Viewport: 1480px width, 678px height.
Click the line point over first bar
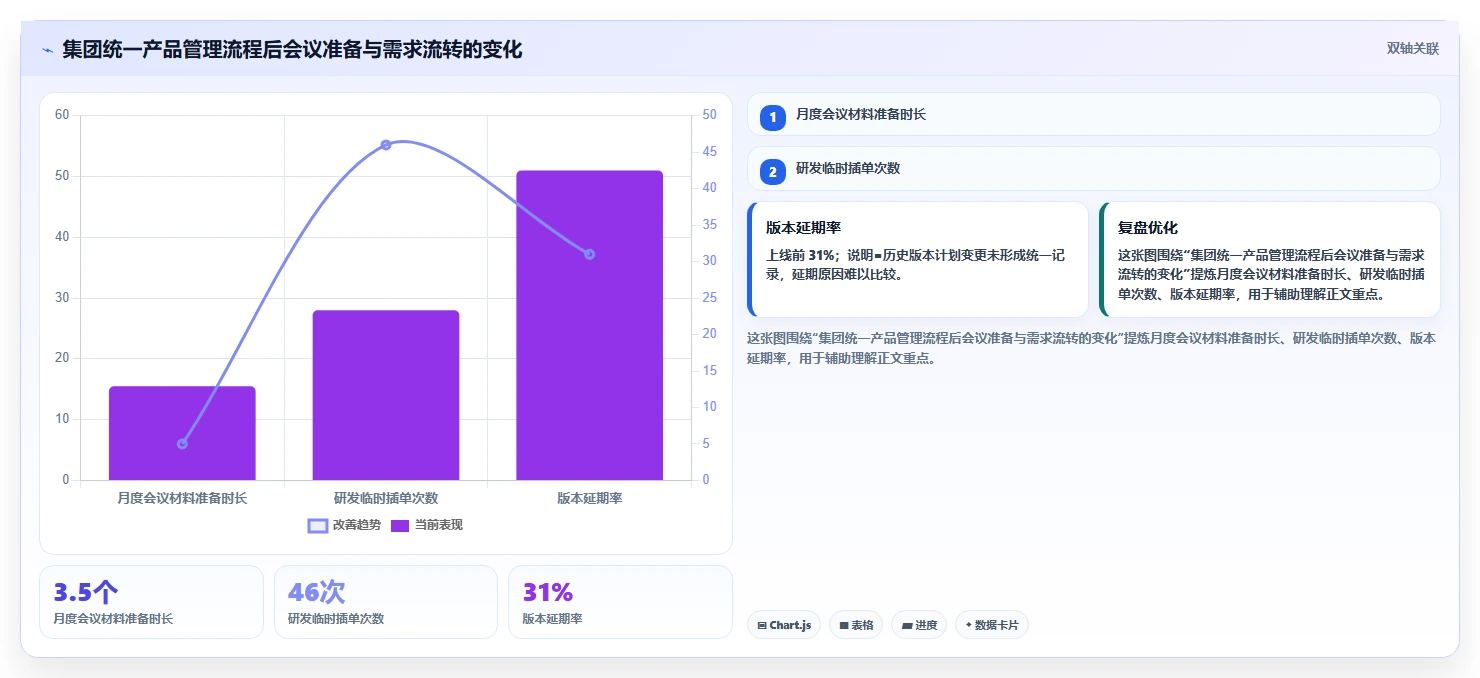[182, 444]
